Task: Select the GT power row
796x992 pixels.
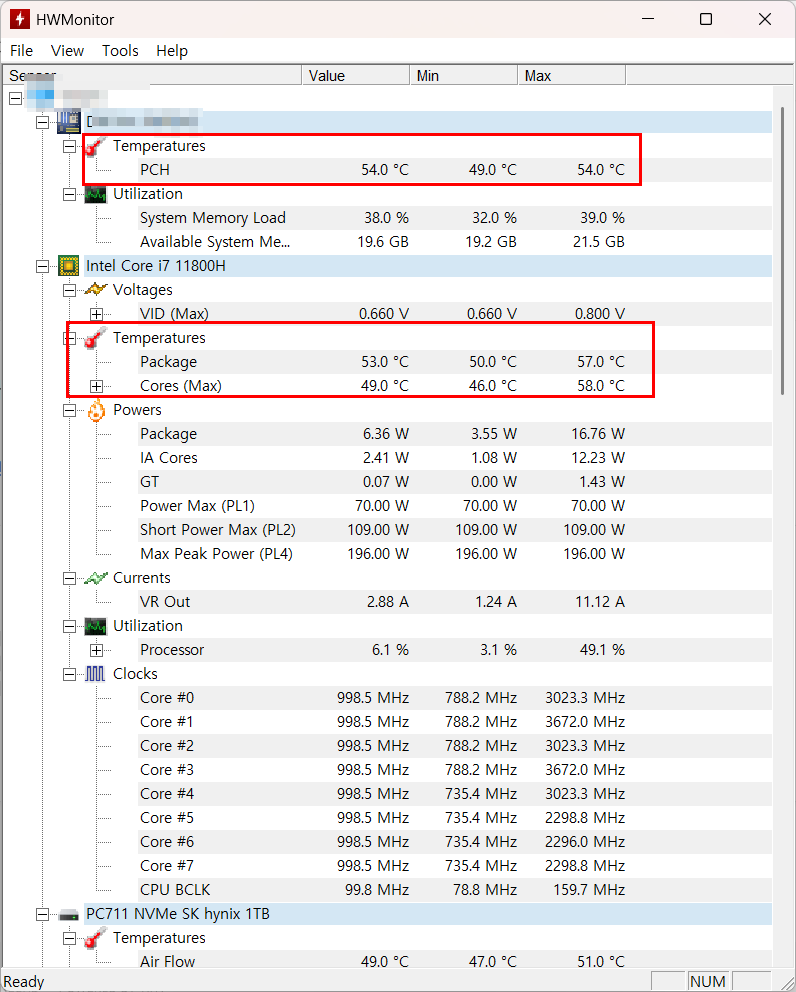Action: pyautogui.click(x=454, y=482)
